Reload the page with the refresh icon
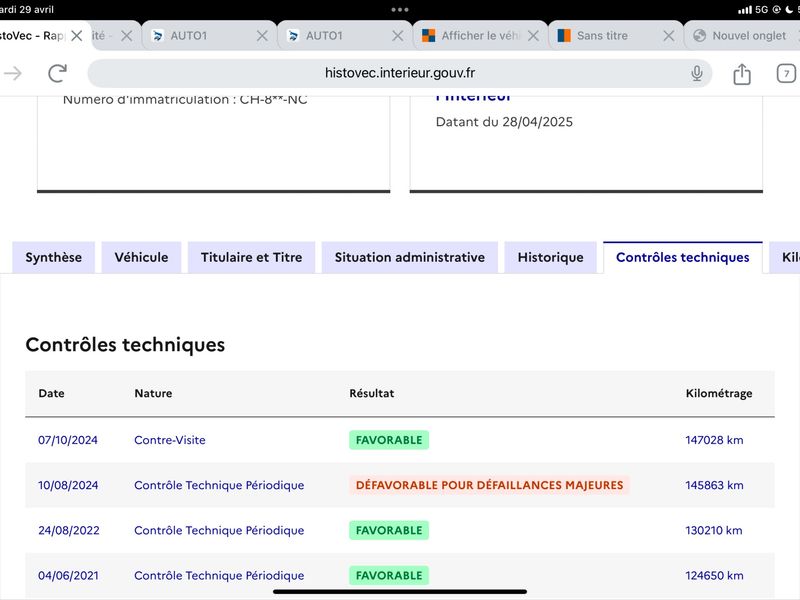The image size is (800, 600). (x=57, y=73)
